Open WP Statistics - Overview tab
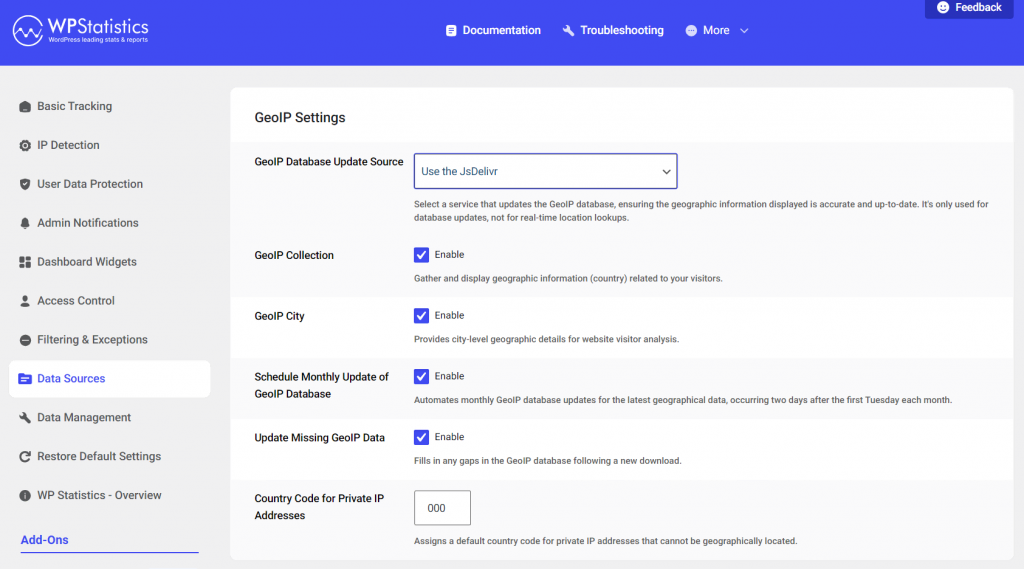Image resolution: width=1024 pixels, height=569 pixels. pyautogui.click(x=110, y=495)
